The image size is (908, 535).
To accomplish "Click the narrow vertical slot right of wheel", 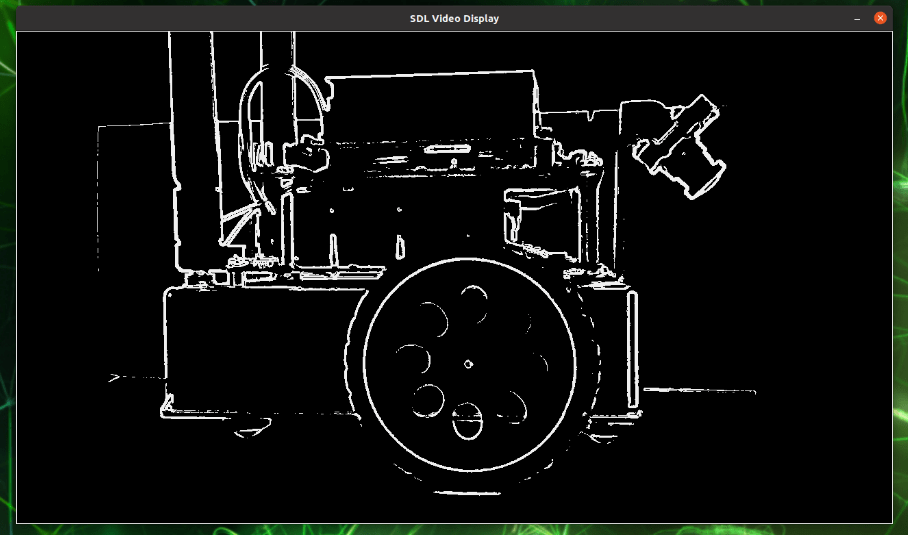I will (x=632, y=350).
